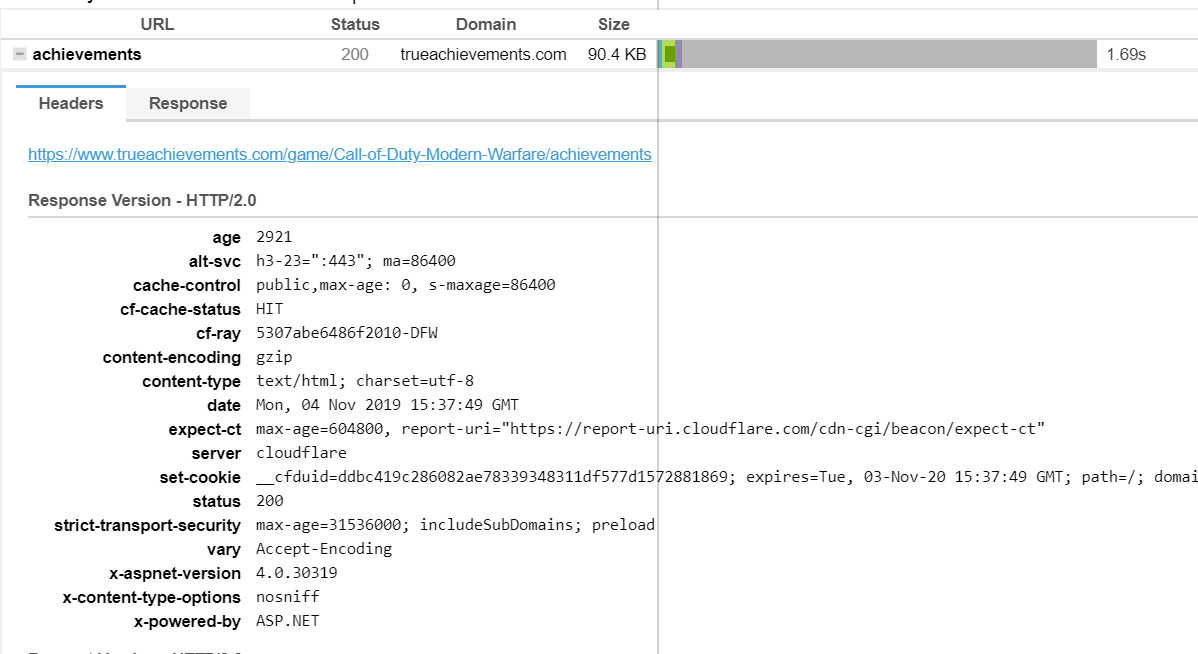Click the 1.69s load time label
The image size is (1198, 654).
pyautogui.click(x=1126, y=54)
